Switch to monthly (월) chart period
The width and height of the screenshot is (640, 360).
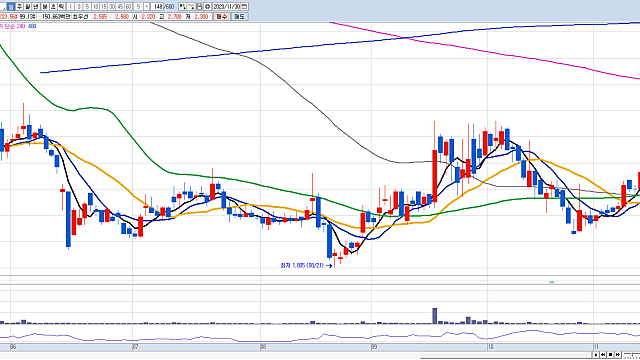27,7
